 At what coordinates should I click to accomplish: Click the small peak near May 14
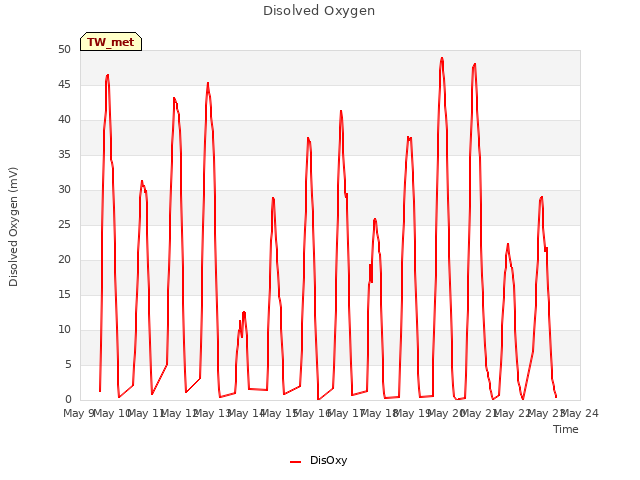[x=244, y=313]
